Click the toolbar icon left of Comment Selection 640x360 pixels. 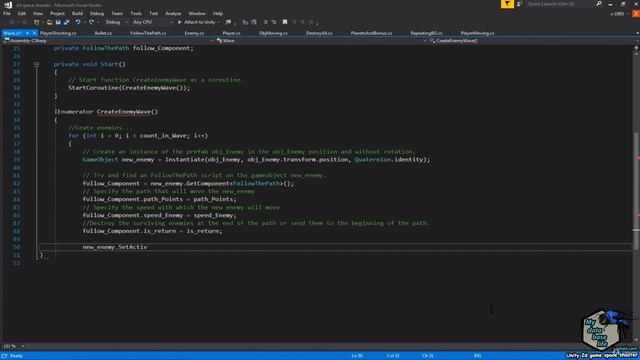click(x=254, y=22)
